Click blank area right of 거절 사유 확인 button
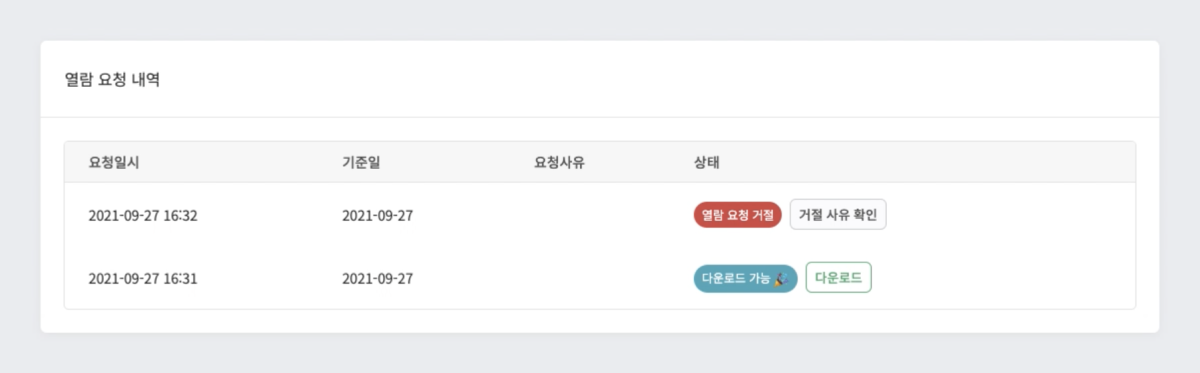Screen dimensions: 1200x373 tap(1010, 215)
